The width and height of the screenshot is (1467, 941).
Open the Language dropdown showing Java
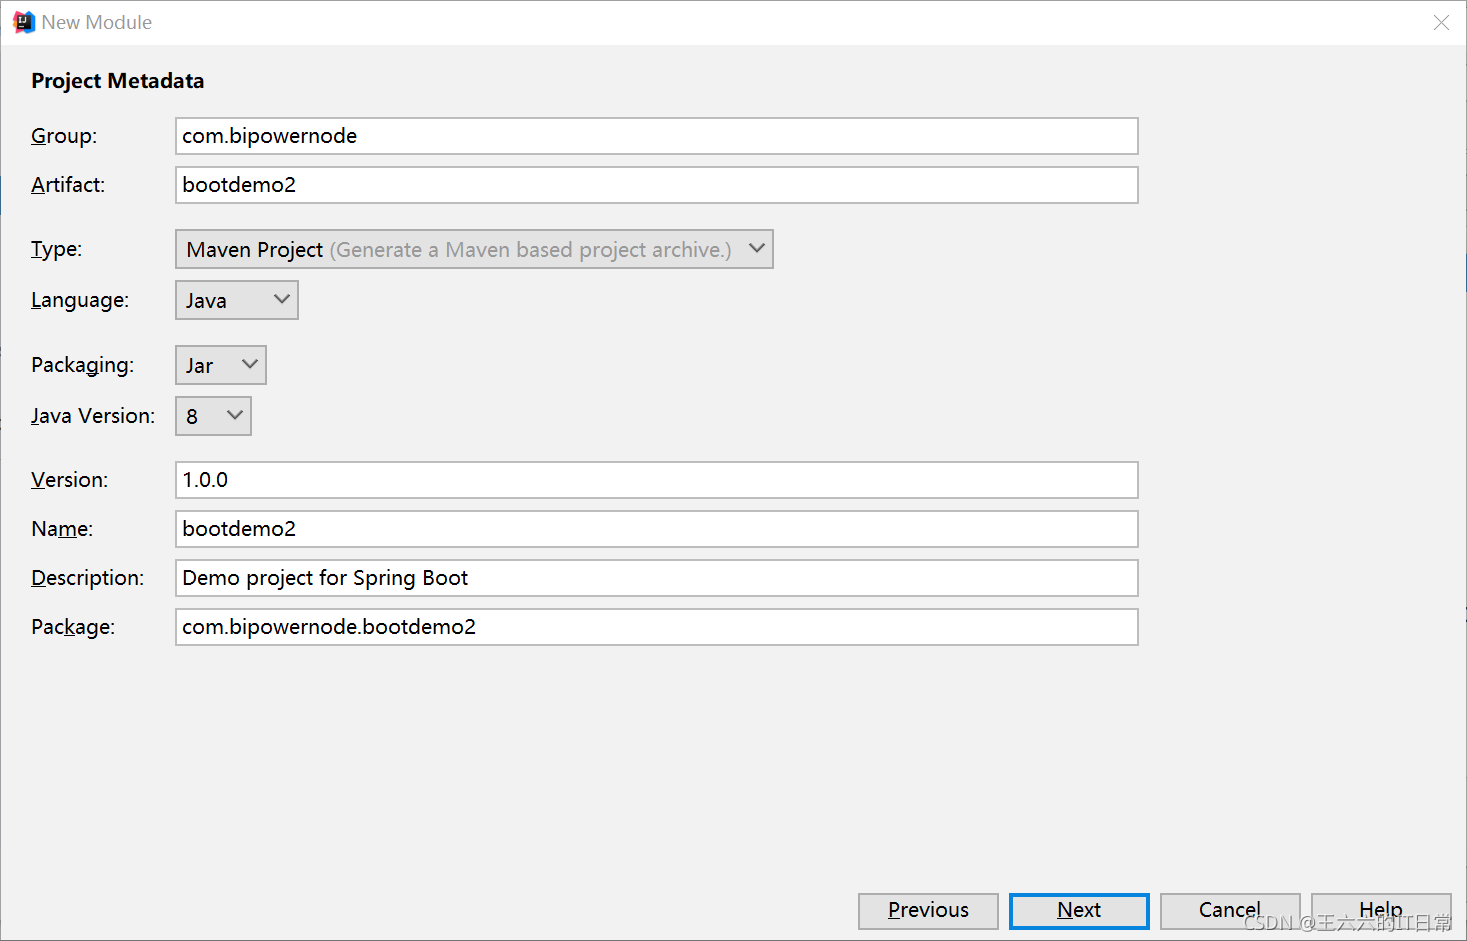click(237, 300)
